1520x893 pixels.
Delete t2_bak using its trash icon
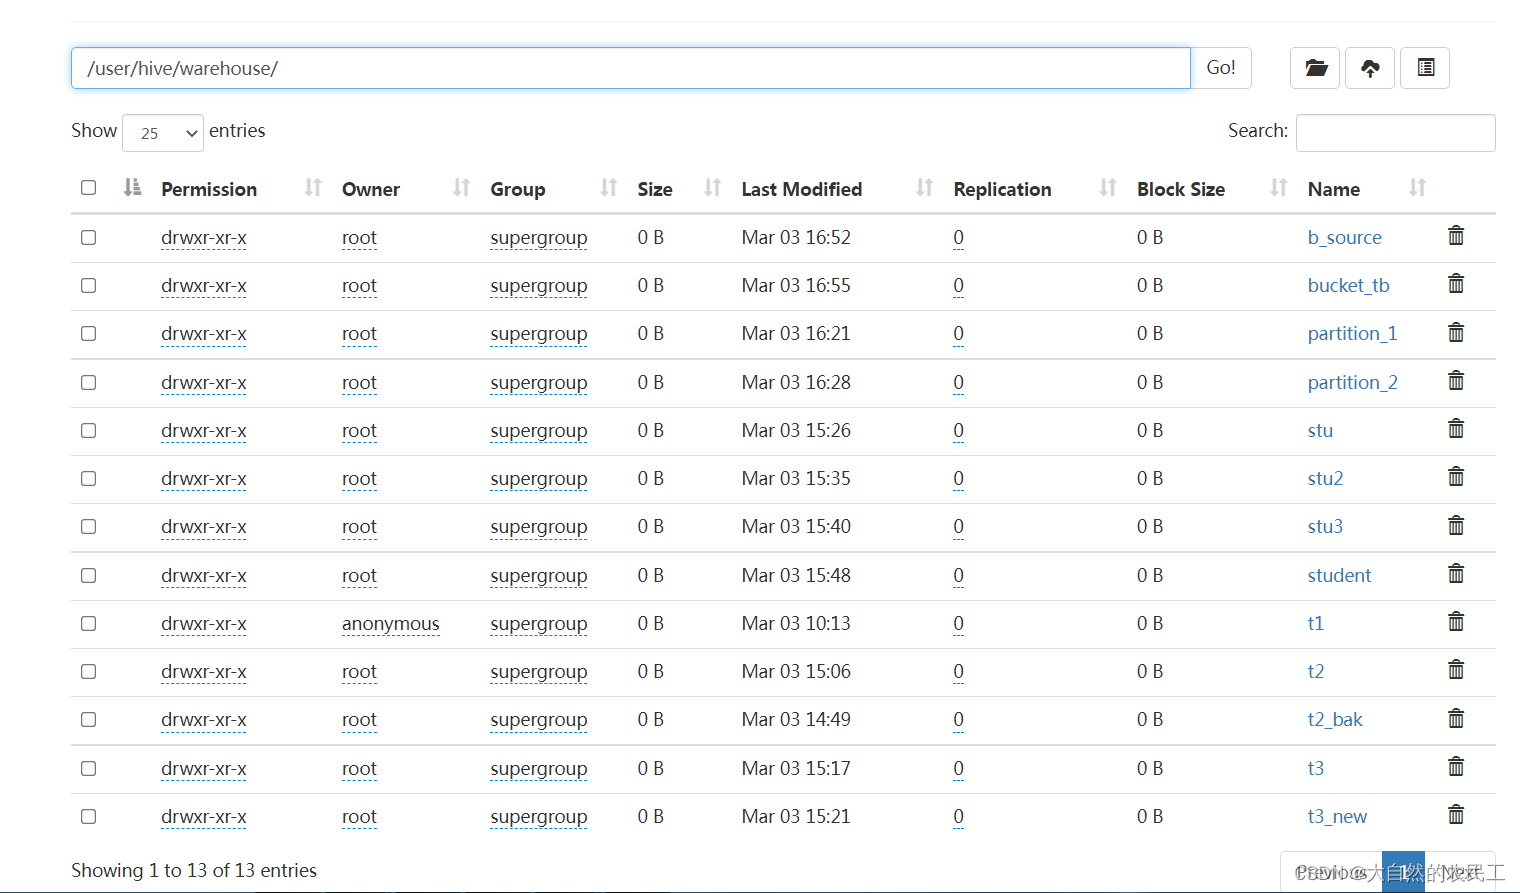point(1456,717)
